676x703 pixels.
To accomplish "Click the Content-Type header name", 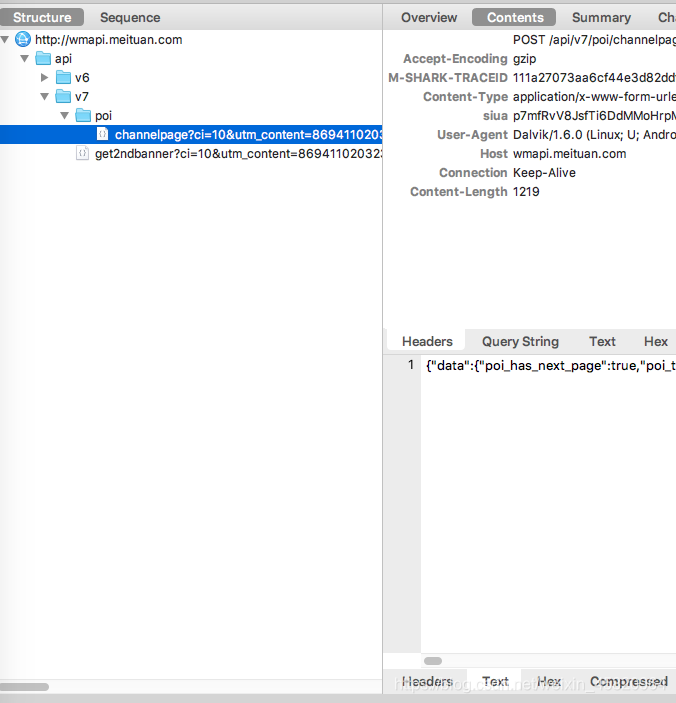I will click(465, 97).
